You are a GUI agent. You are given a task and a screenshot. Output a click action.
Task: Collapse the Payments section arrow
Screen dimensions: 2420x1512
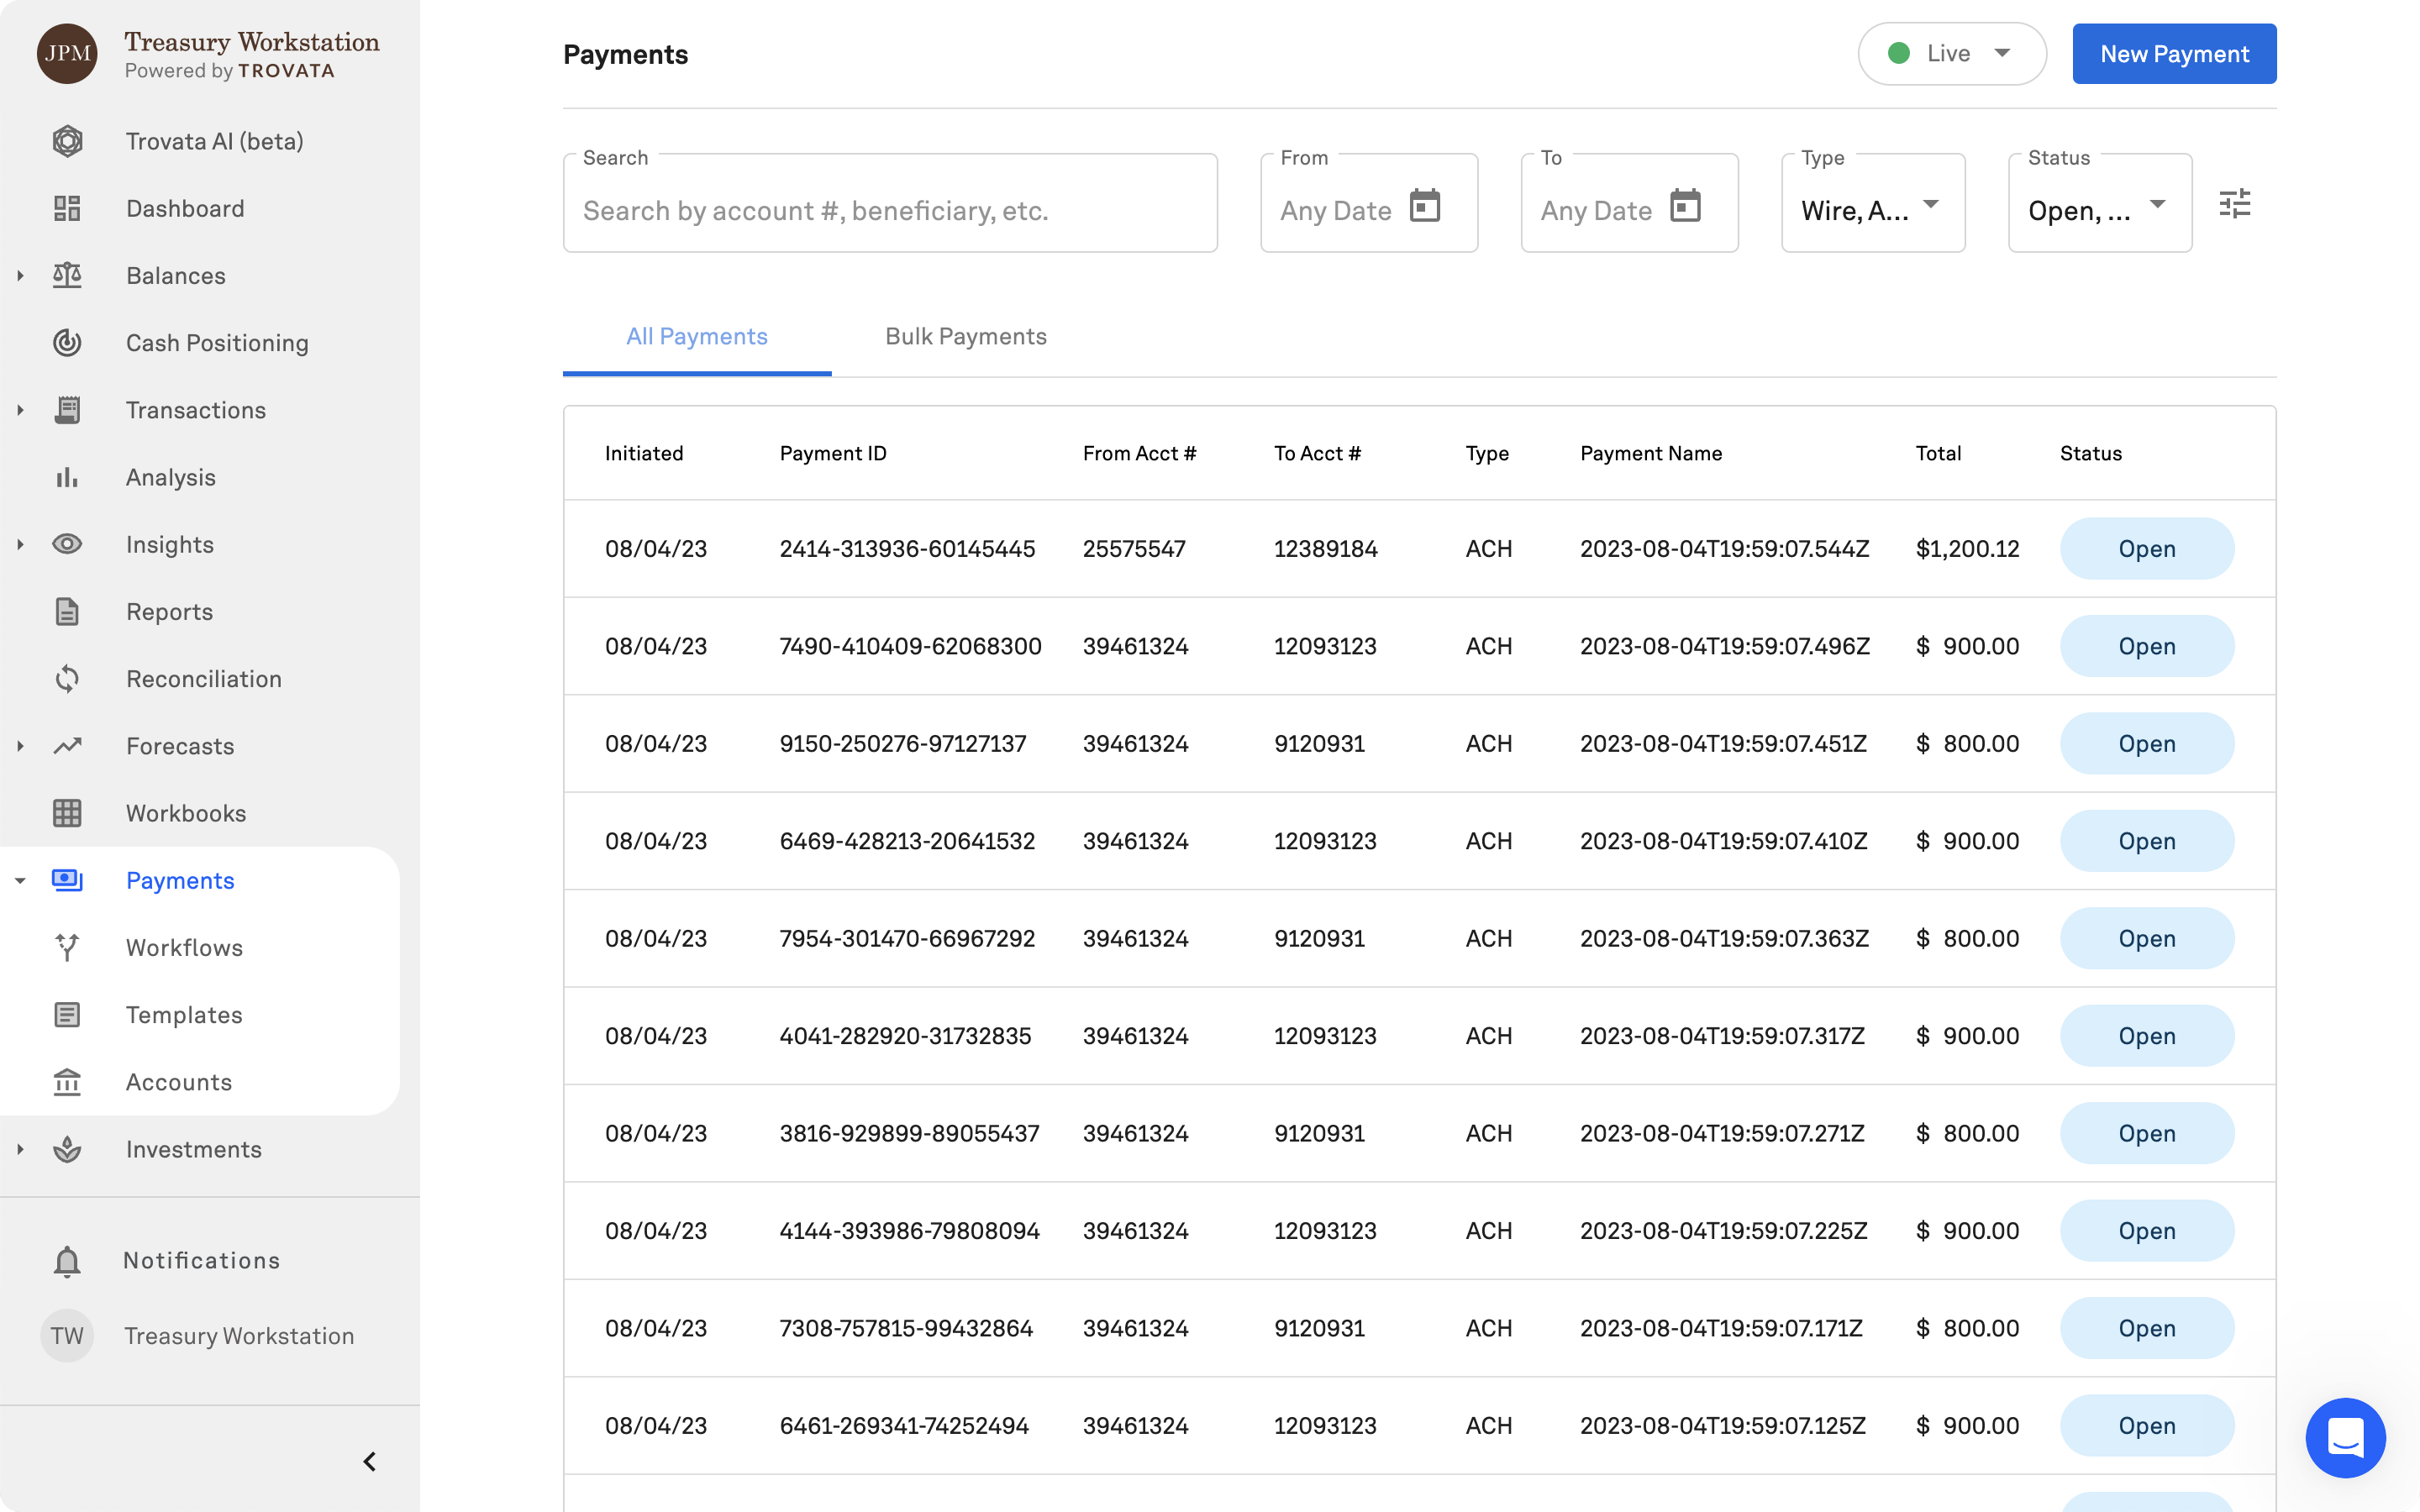[20, 881]
